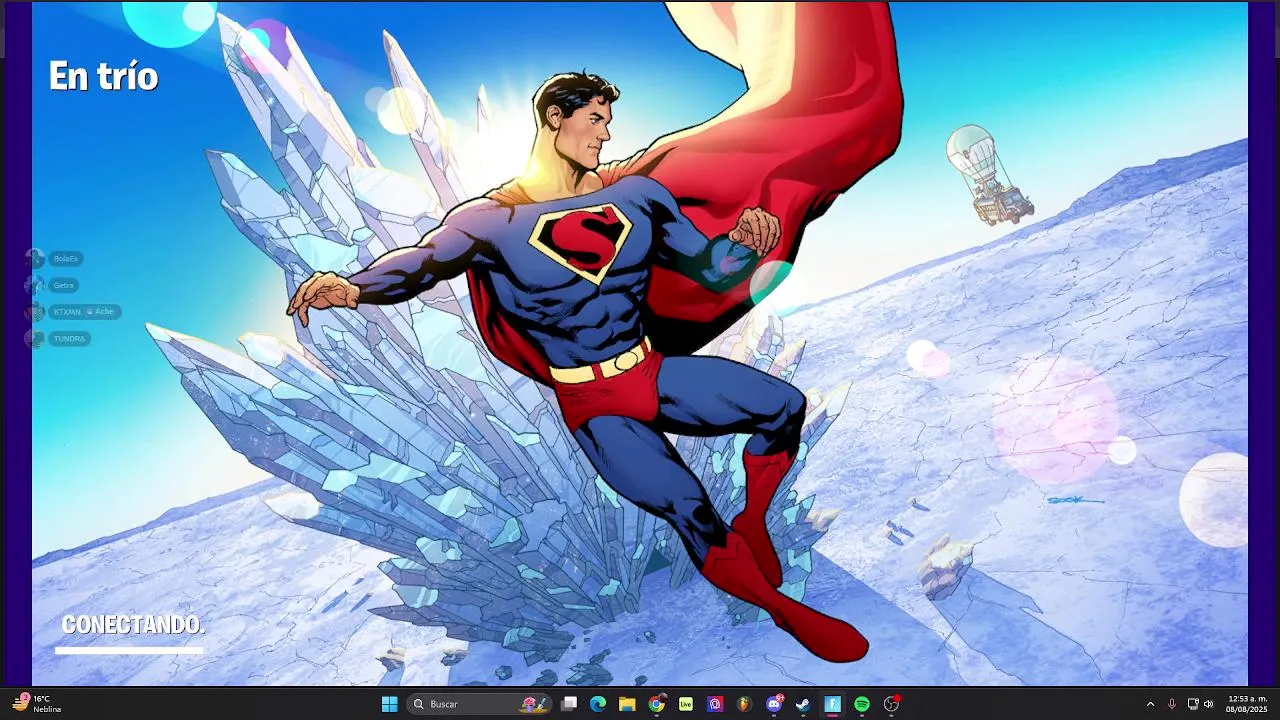Open the clock showing 12:53 a. m.
Viewport: 1280px width, 720px height.
[1246, 704]
